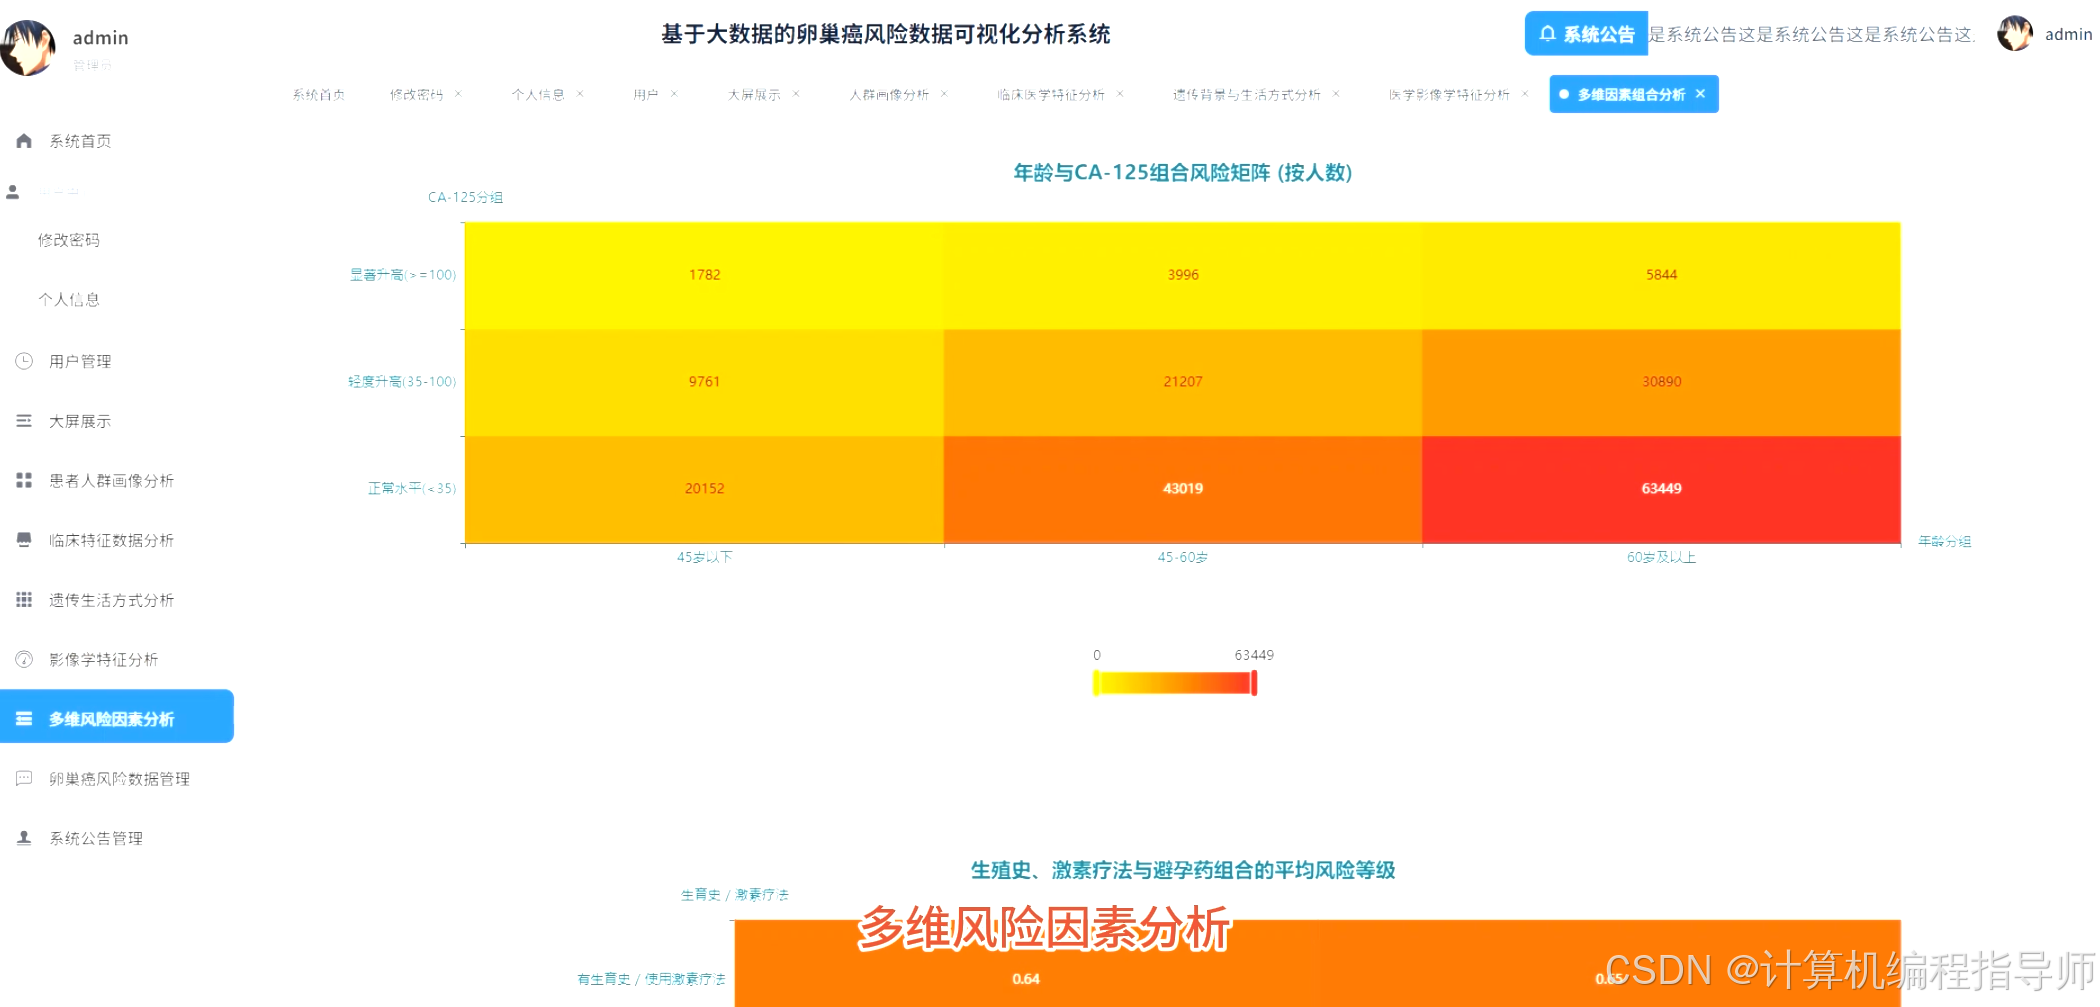2100x1007 pixels.
Task: Click the bell icon in 系统公告 button
Action: tap(1547, 34)
